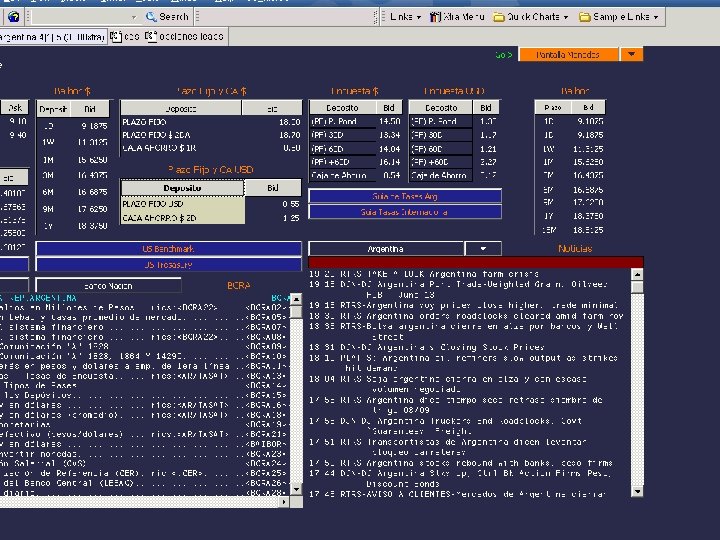This screenshot has height=540, width=720.
Task: Click the orange Pantalla Monedas button
Action: pos(568,54)
